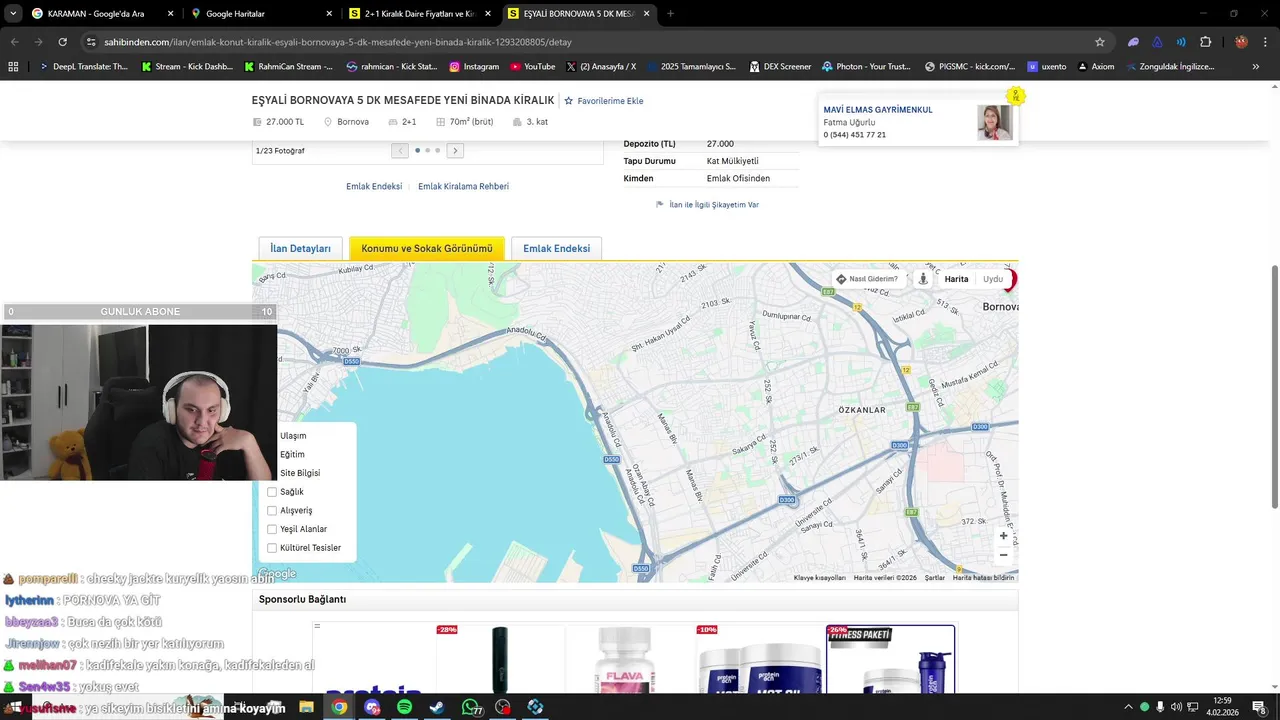Zoom in the map with plus button
1280x720 pixels.
1003,536
